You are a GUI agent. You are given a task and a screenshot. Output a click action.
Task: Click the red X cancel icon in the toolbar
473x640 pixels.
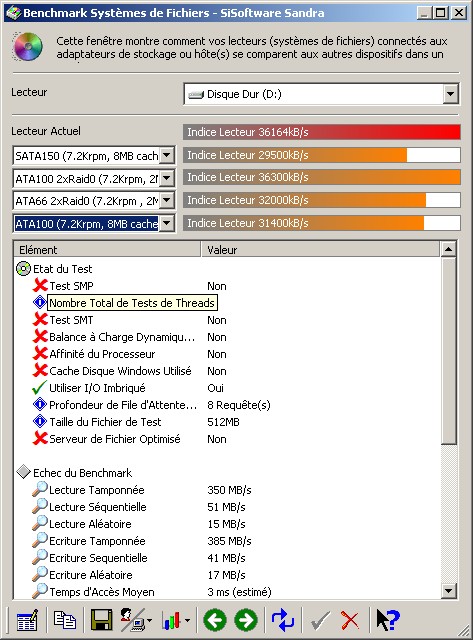[350, 620]
